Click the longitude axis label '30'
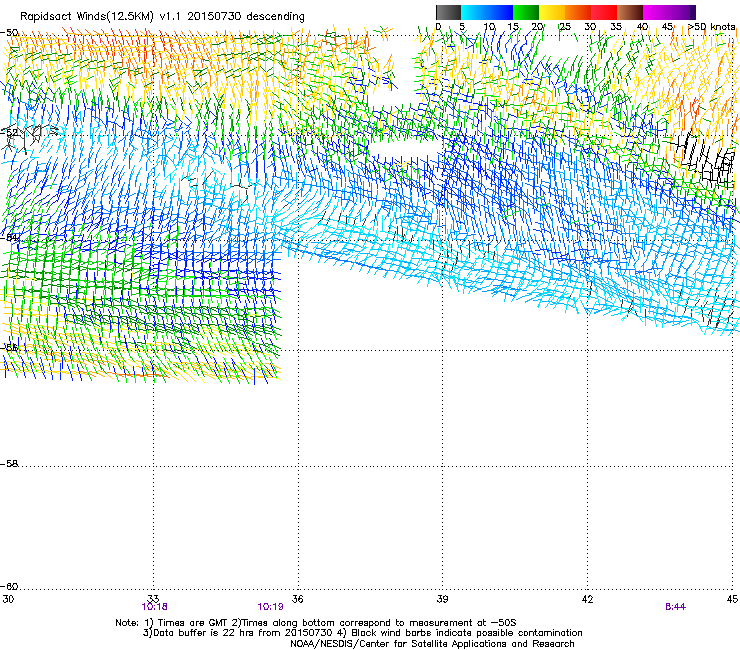The height and width of the screenshot is (650, 740). click(8, 599)
